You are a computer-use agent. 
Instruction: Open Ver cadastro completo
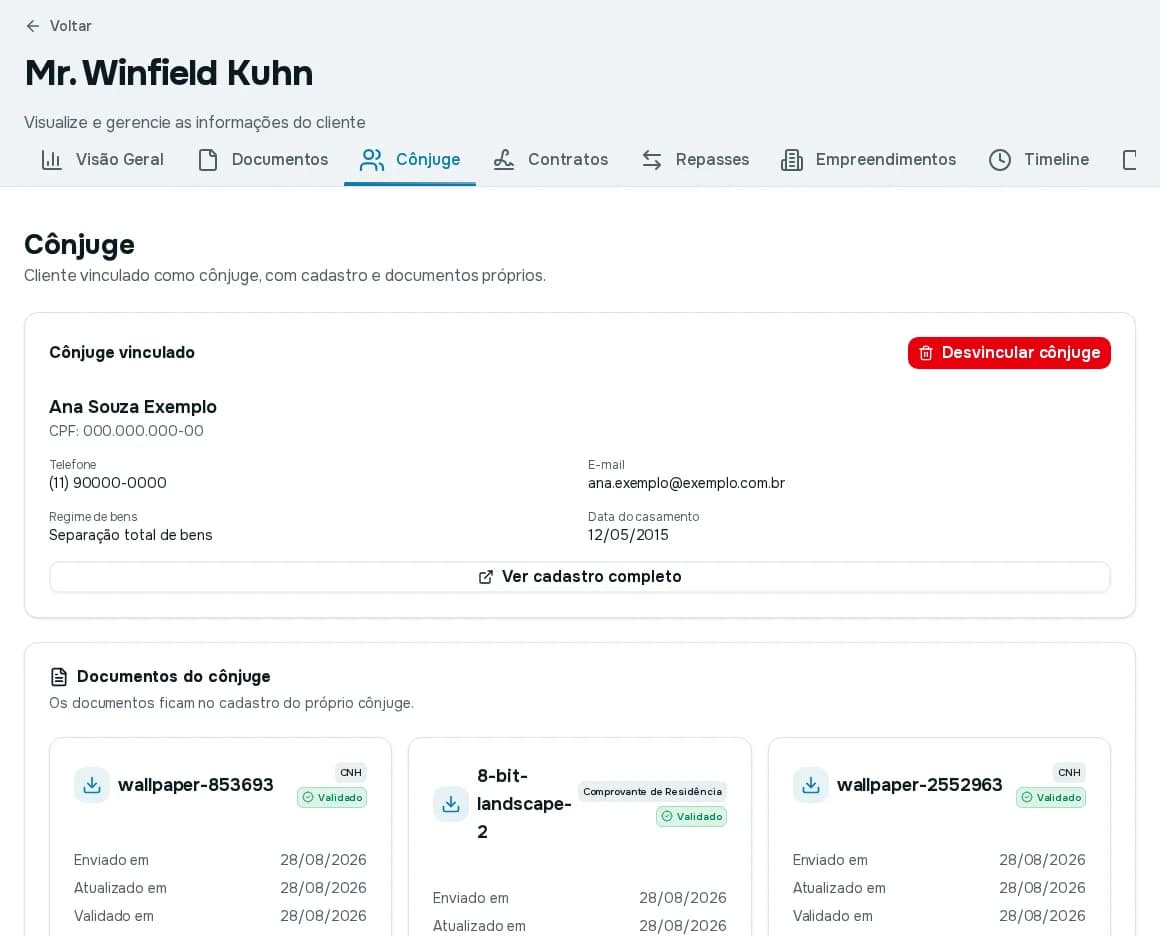[x=580, y=577]
